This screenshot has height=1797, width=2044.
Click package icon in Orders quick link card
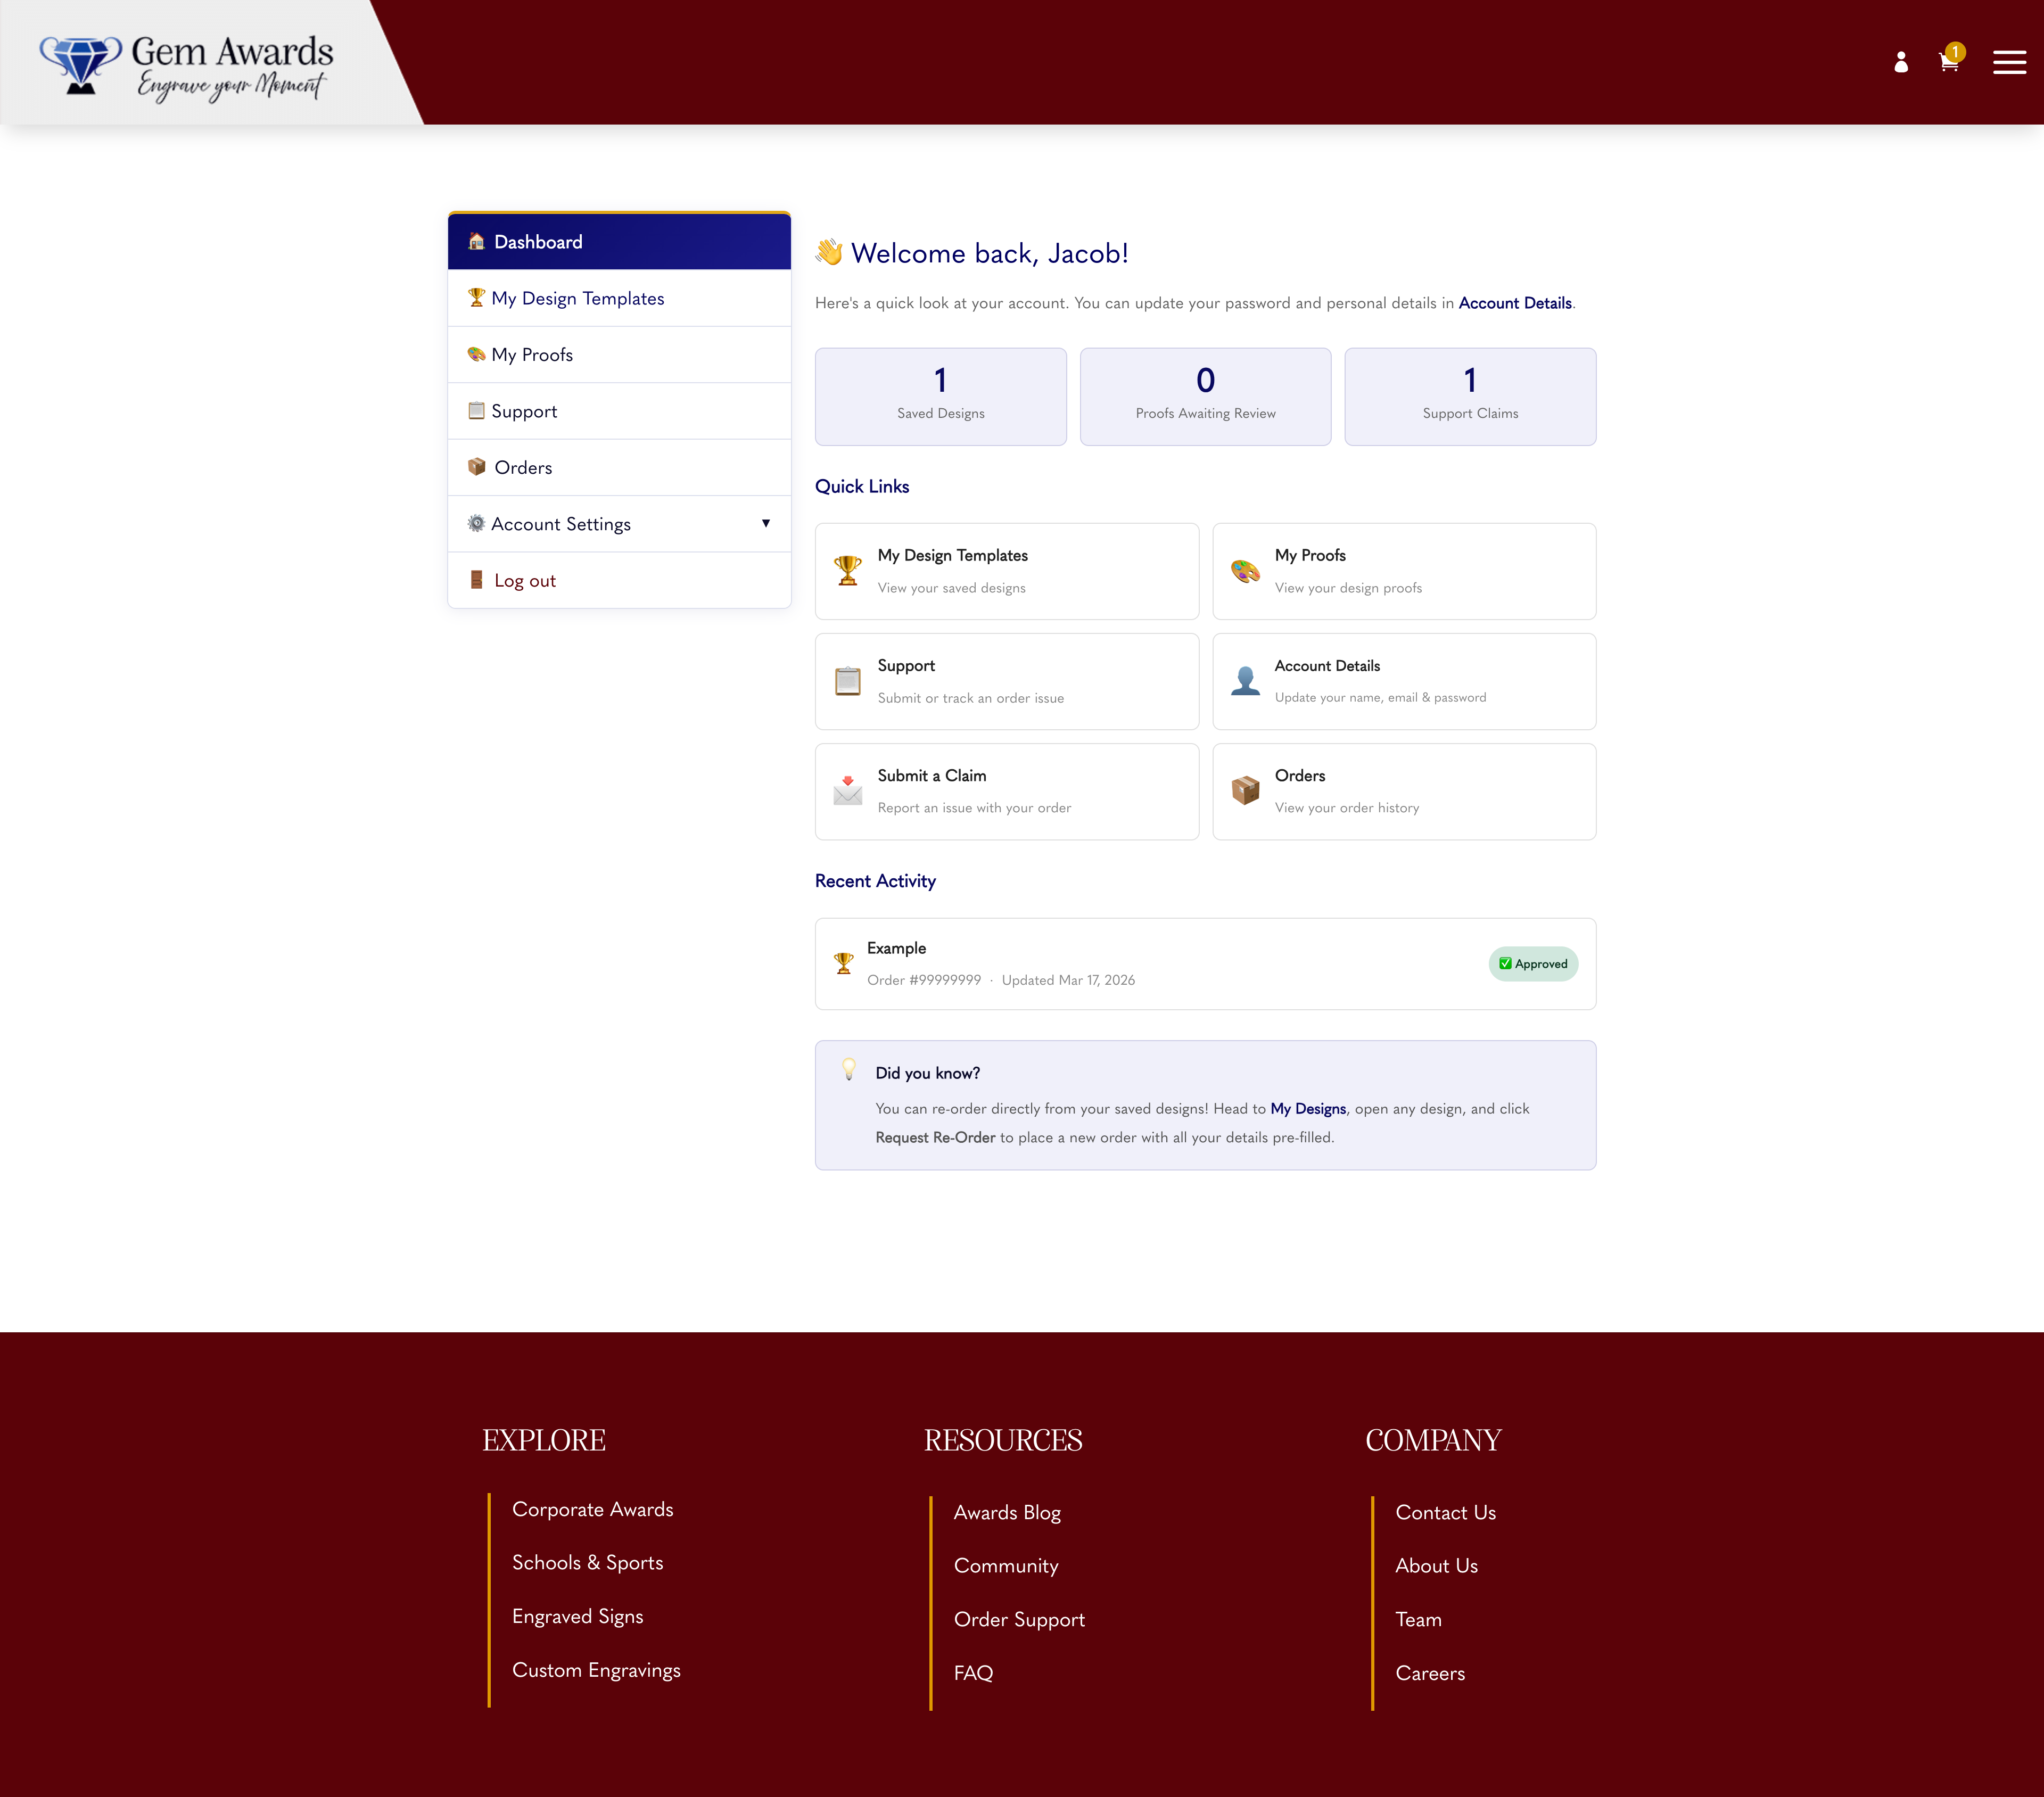coord(1245,790)
